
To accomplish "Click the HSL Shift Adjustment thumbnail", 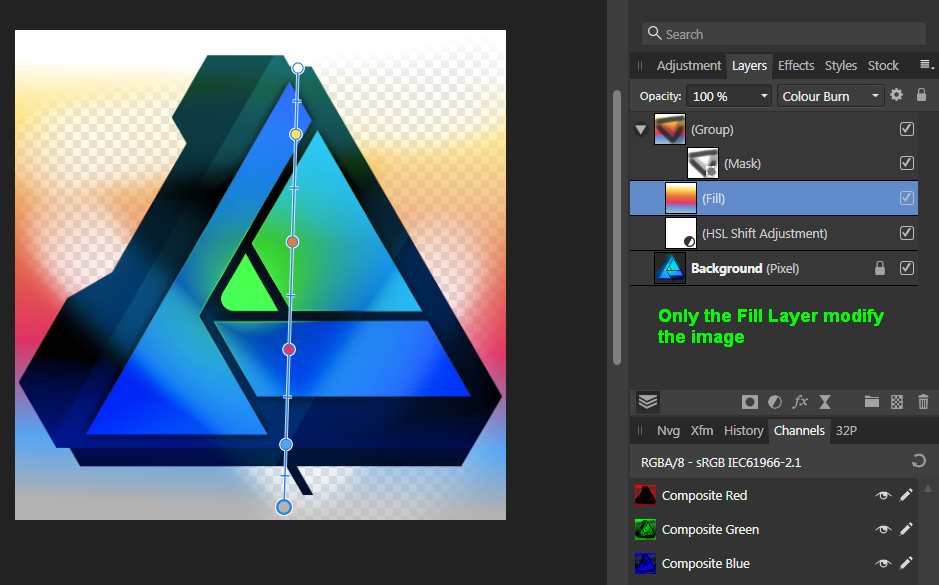I will (x=681, y=233).
